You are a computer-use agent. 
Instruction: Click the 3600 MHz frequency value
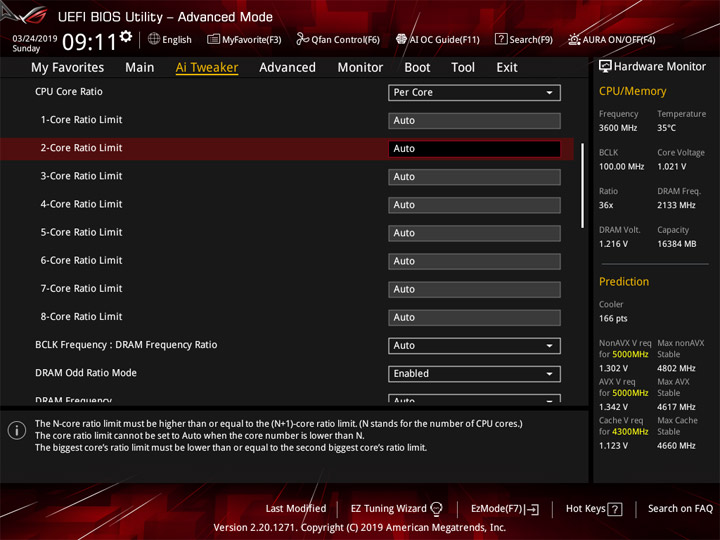click(x=618, y=128)
